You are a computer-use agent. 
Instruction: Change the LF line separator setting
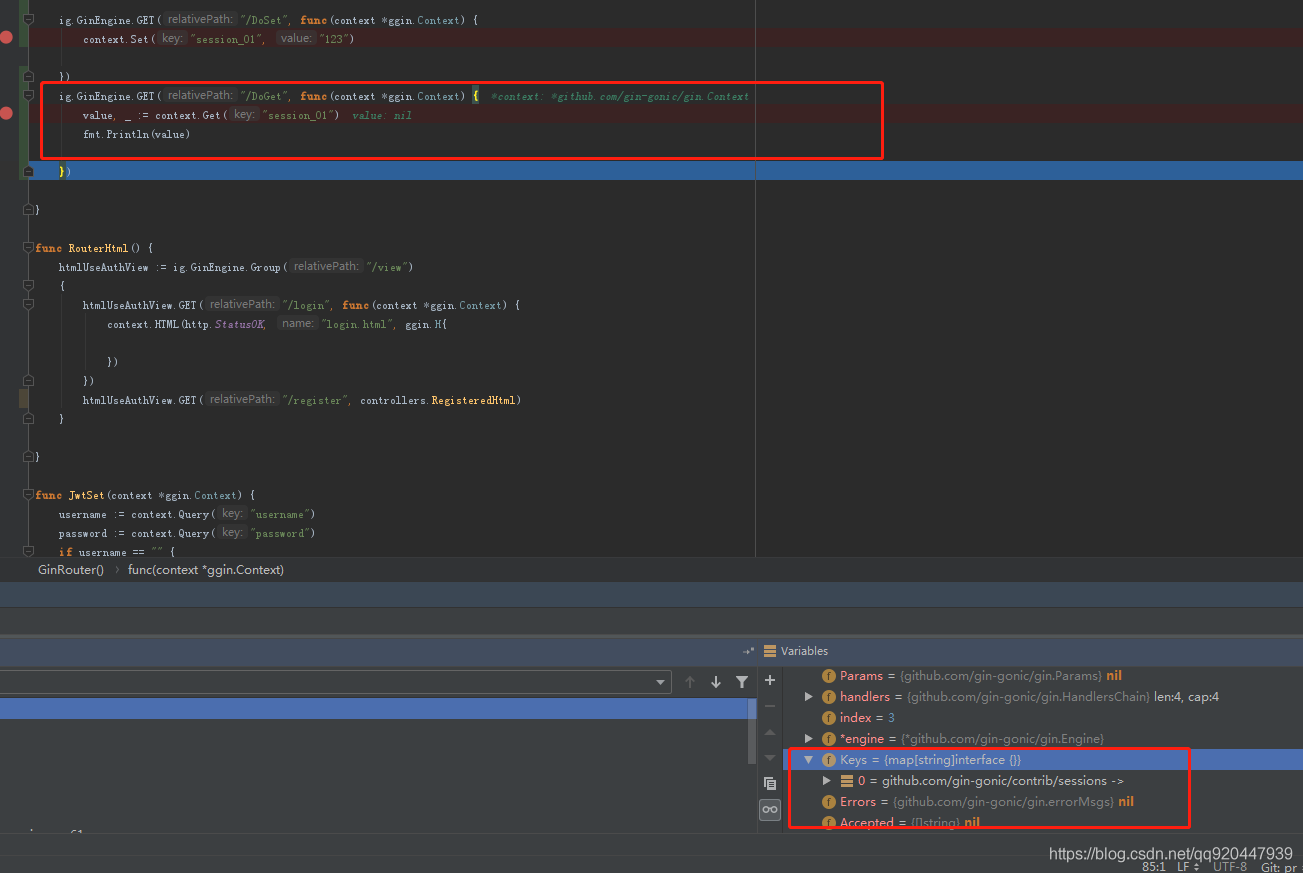[1187, 867]
